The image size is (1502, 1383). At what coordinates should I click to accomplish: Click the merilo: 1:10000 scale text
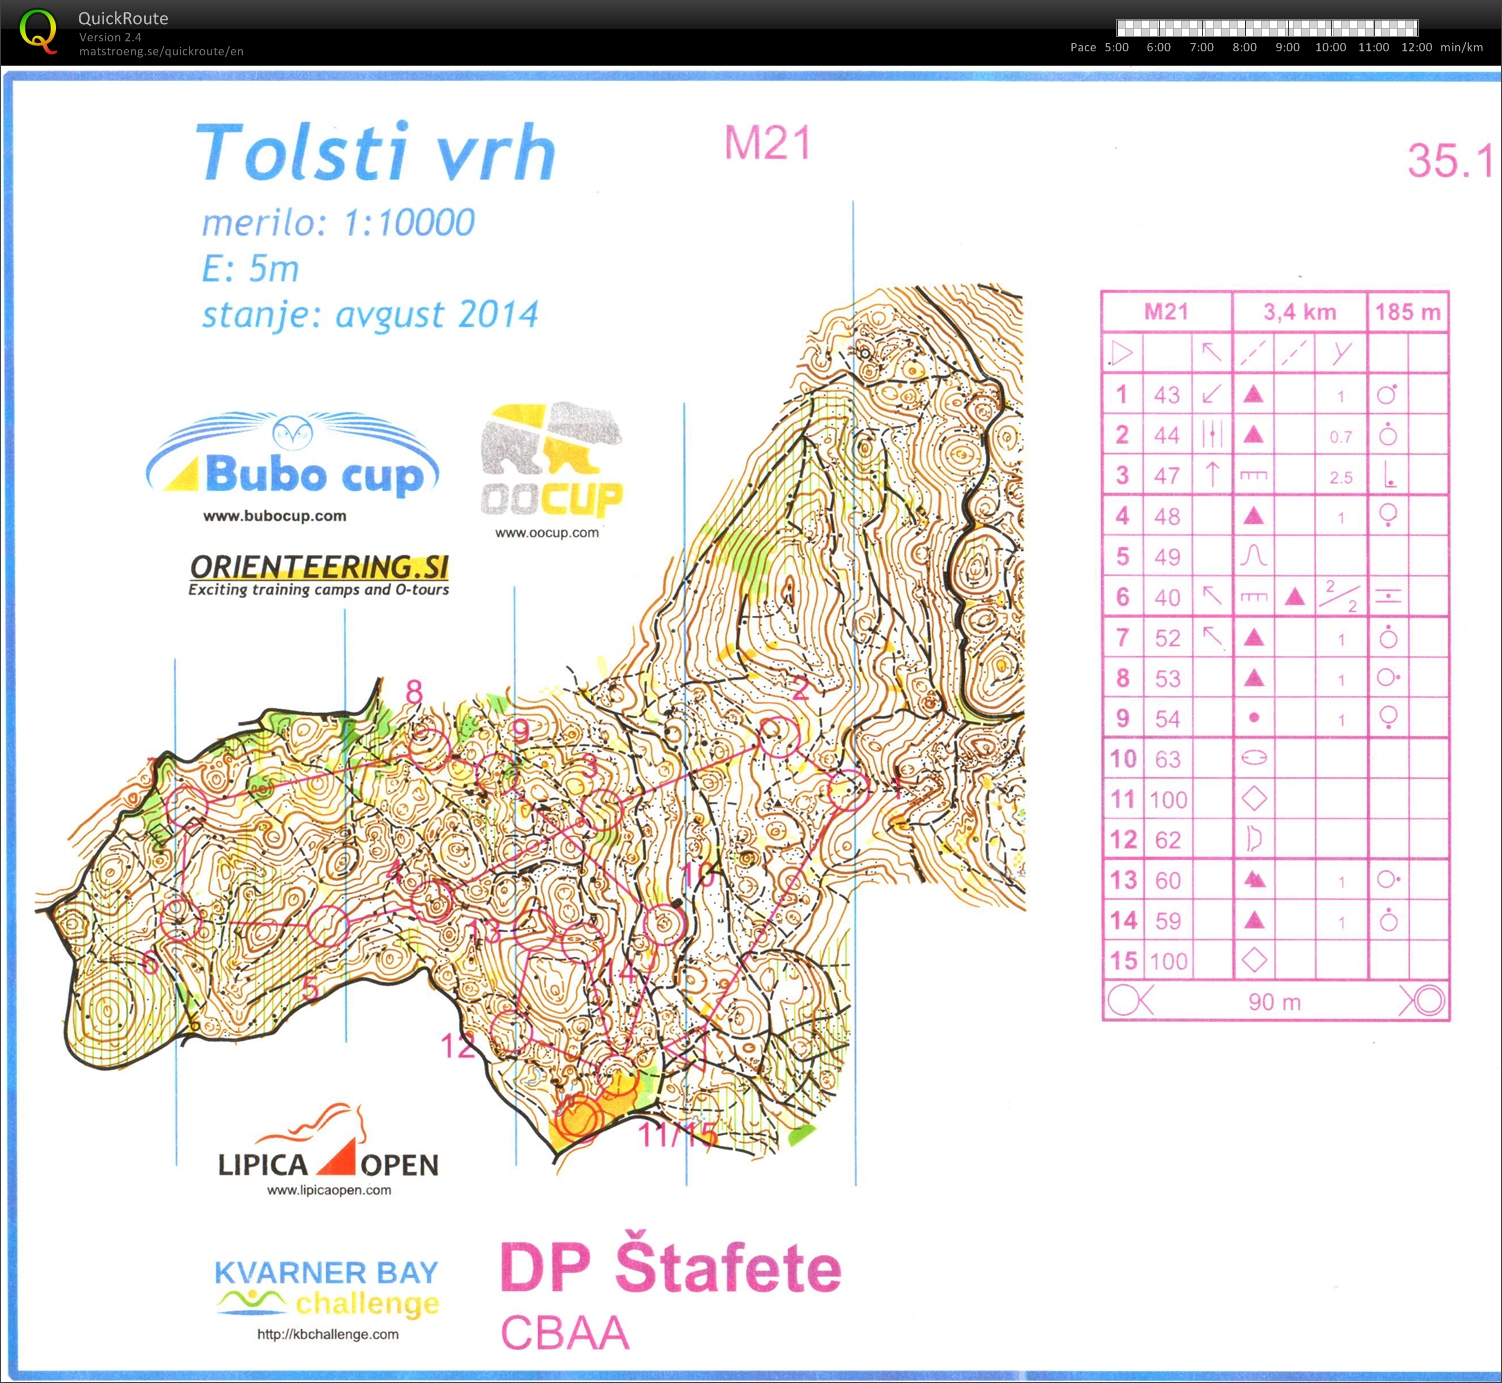coord(338,222)
